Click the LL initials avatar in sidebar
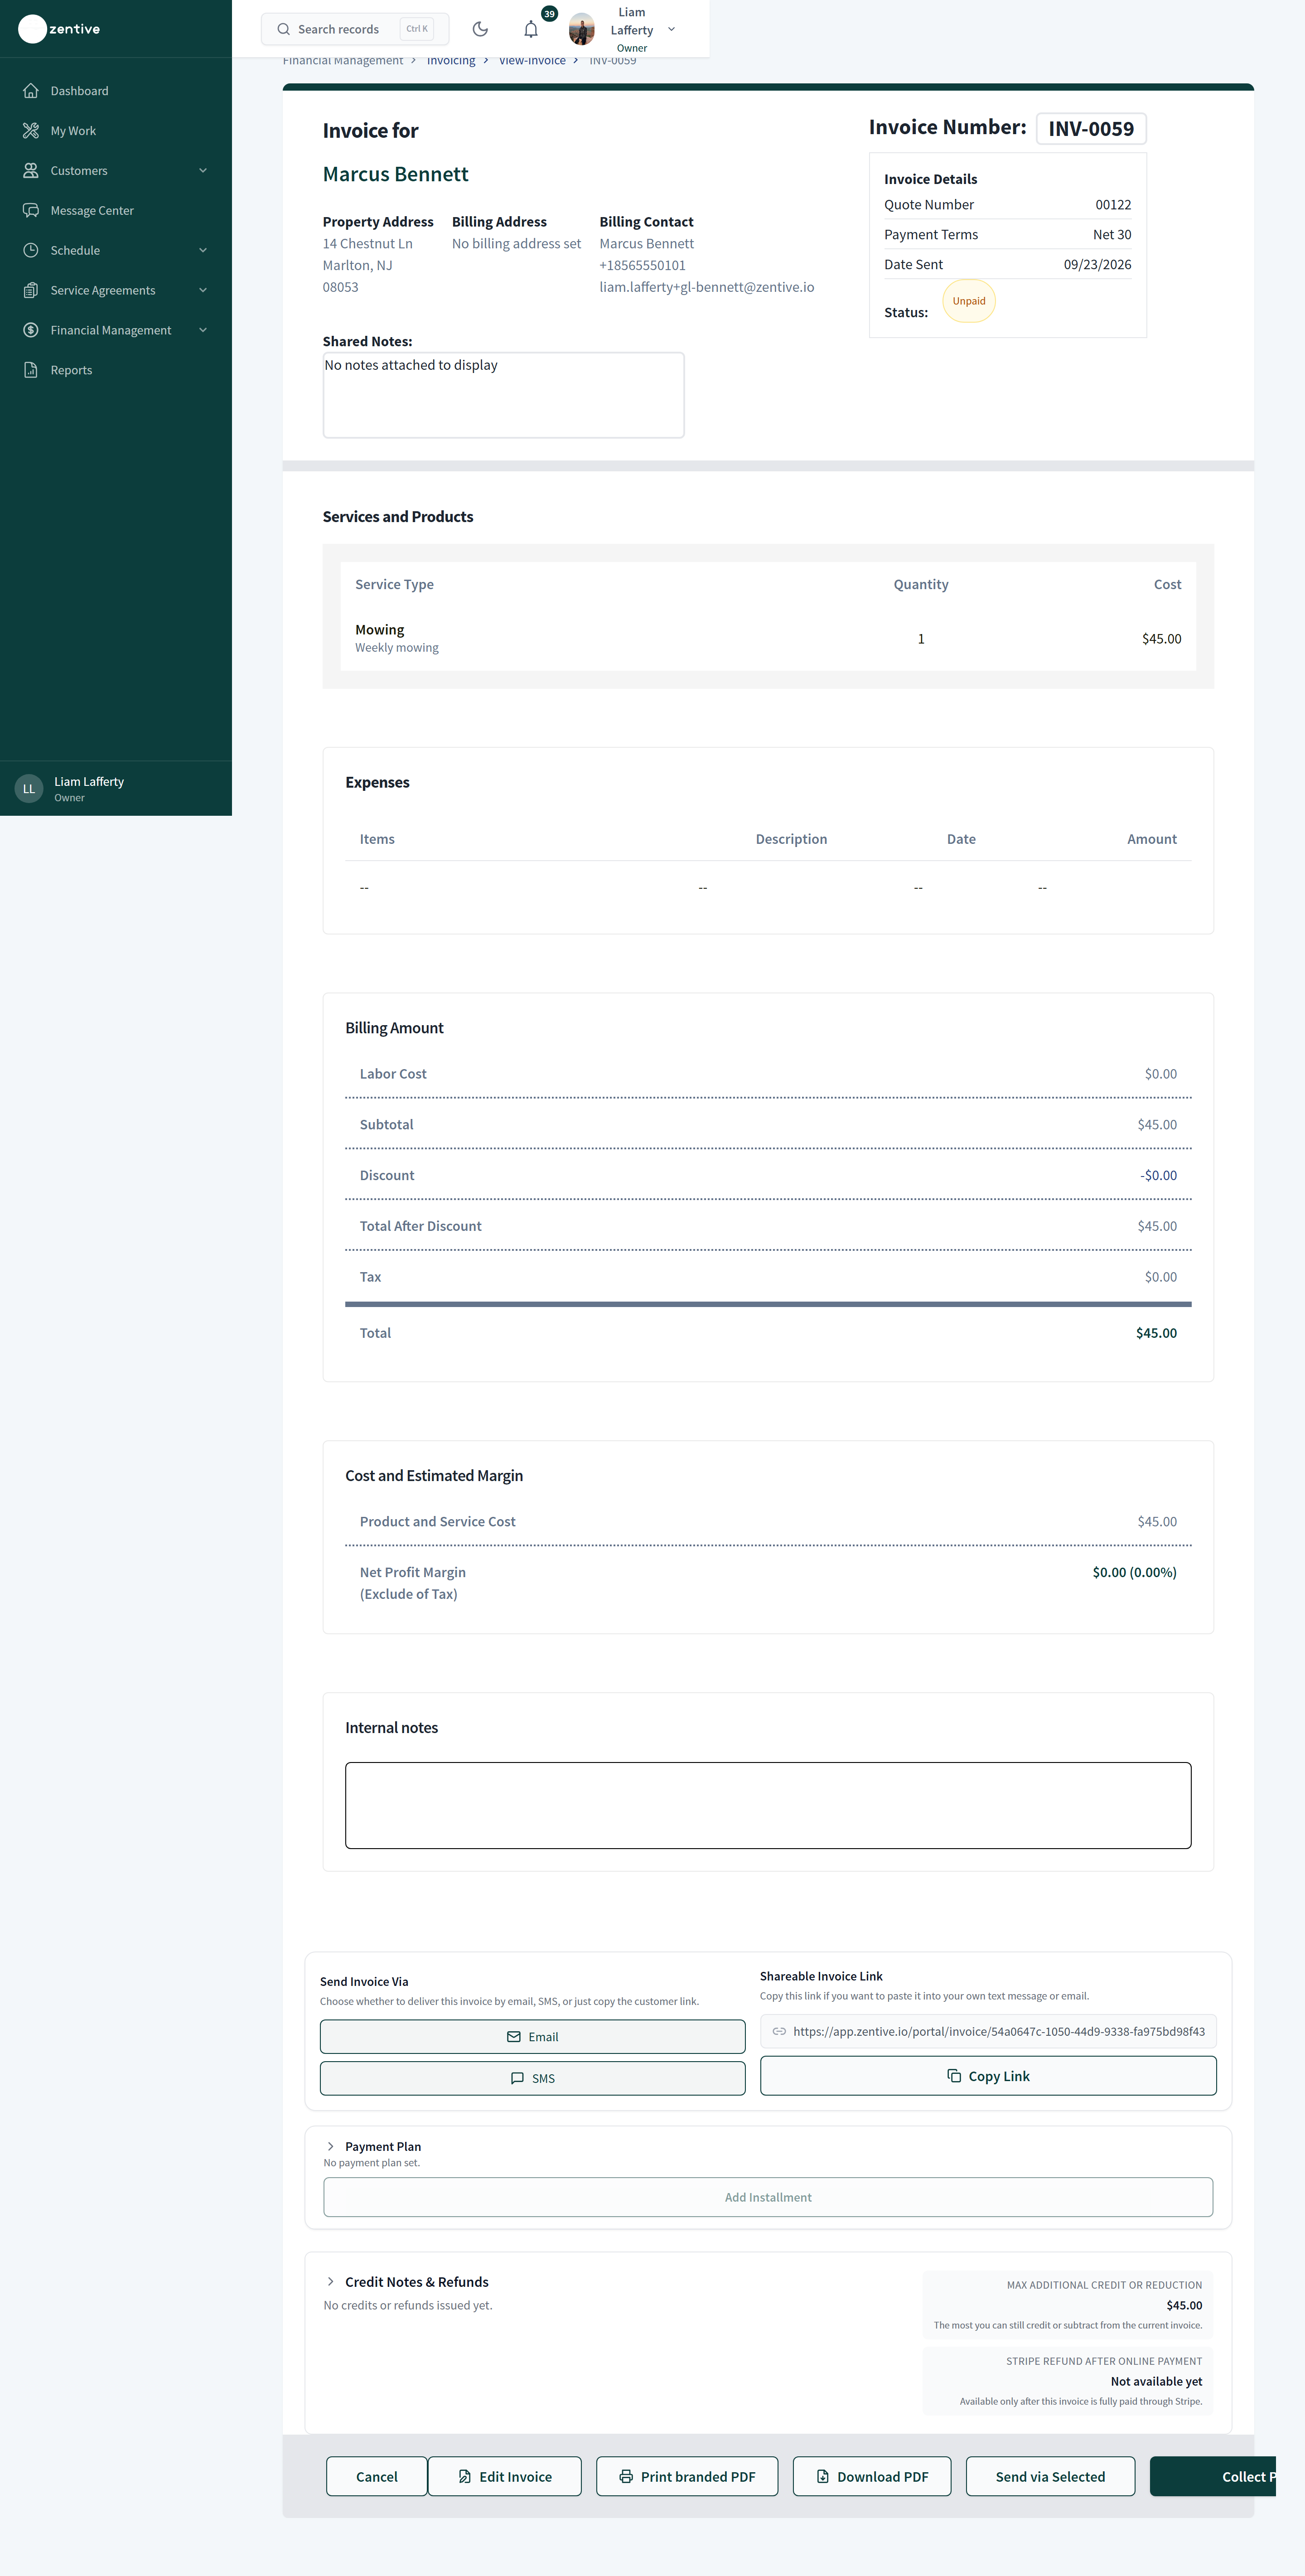The image size is (1305, 2576). (29, 789)
